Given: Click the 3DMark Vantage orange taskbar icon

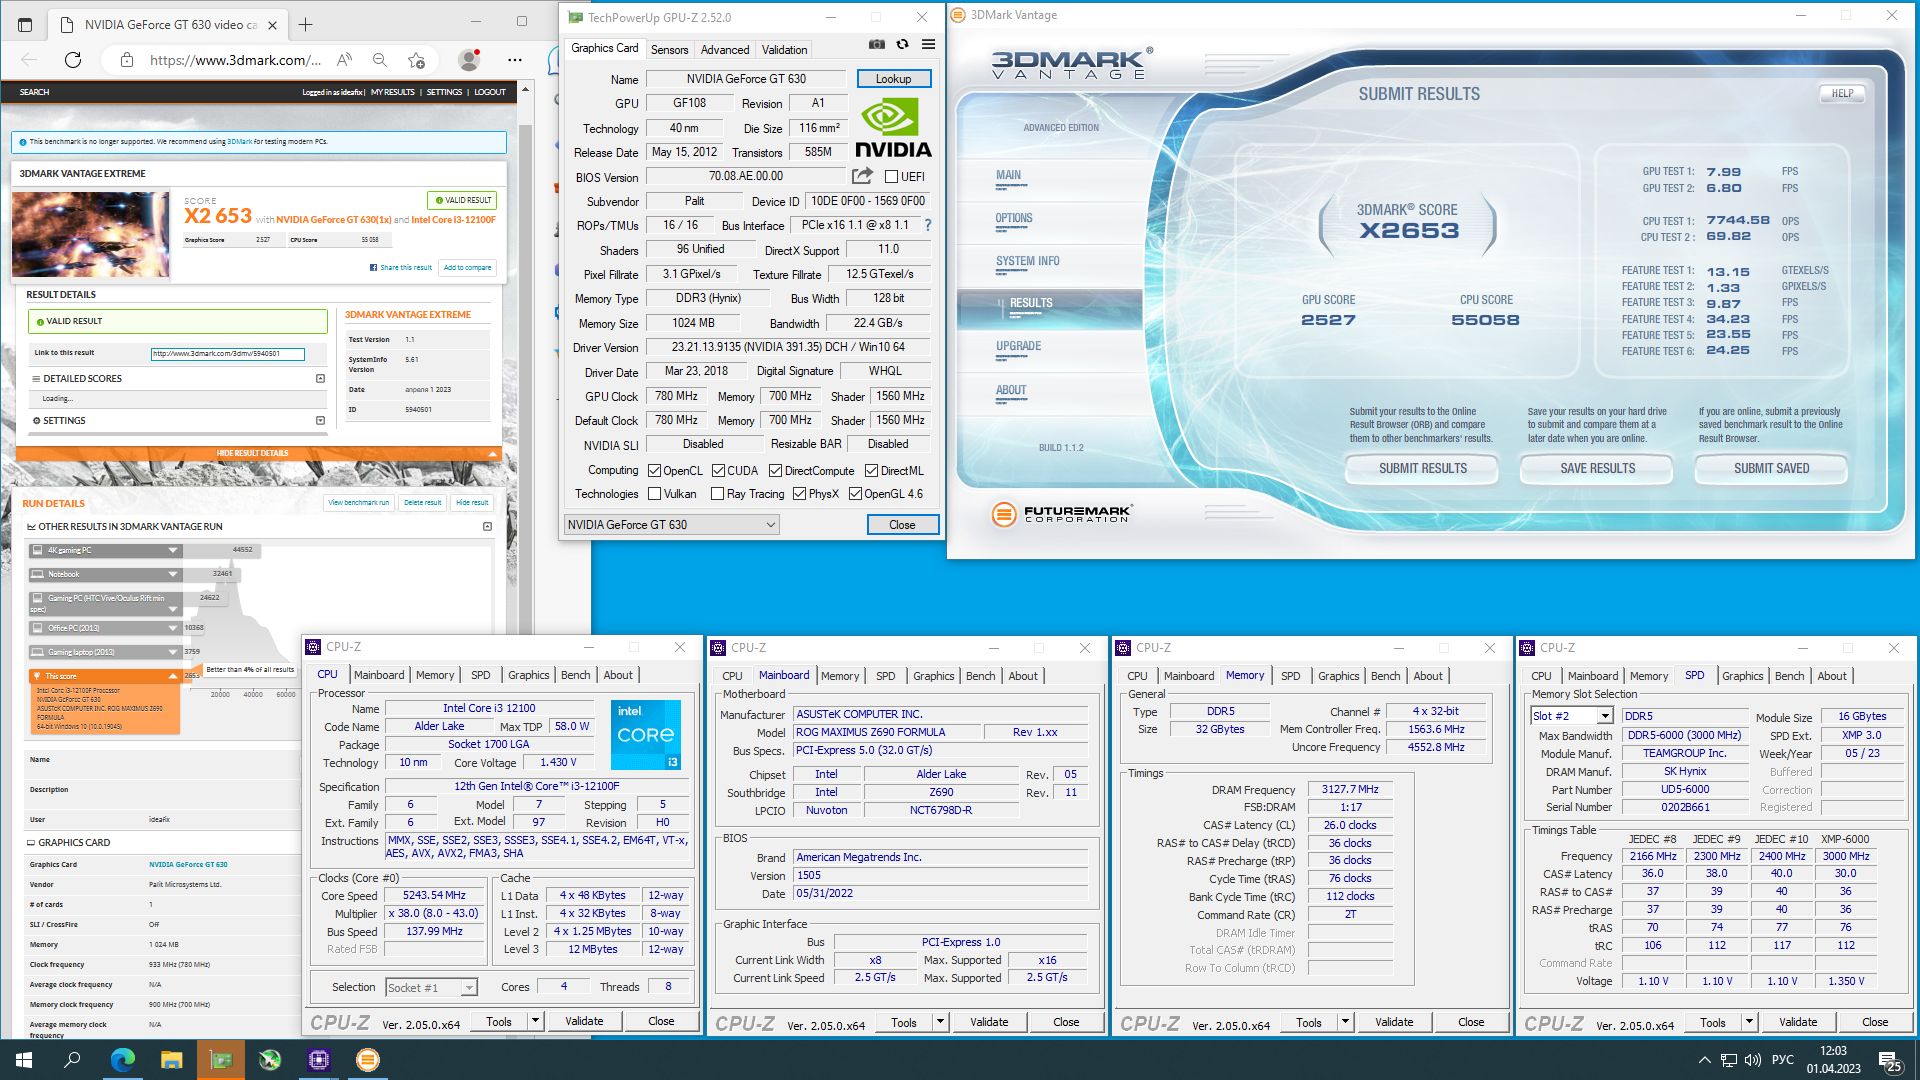Looking at the screenshot, I should pyautogui.click(x=368, y=1060).
